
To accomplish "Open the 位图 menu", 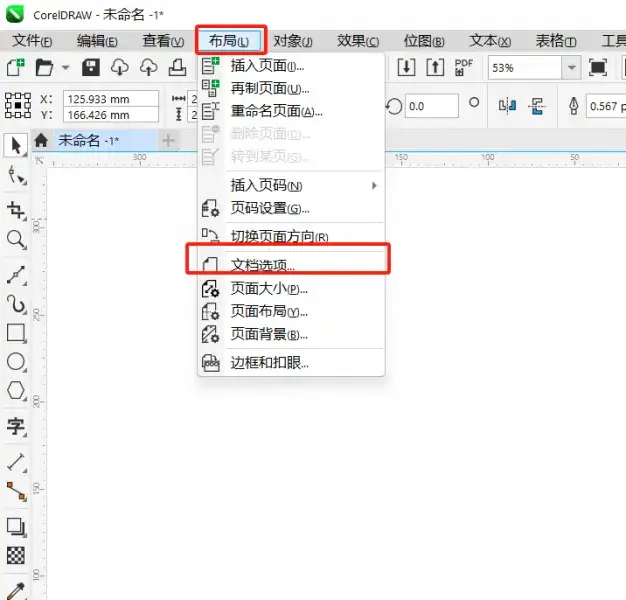I will tap(424, 41).
